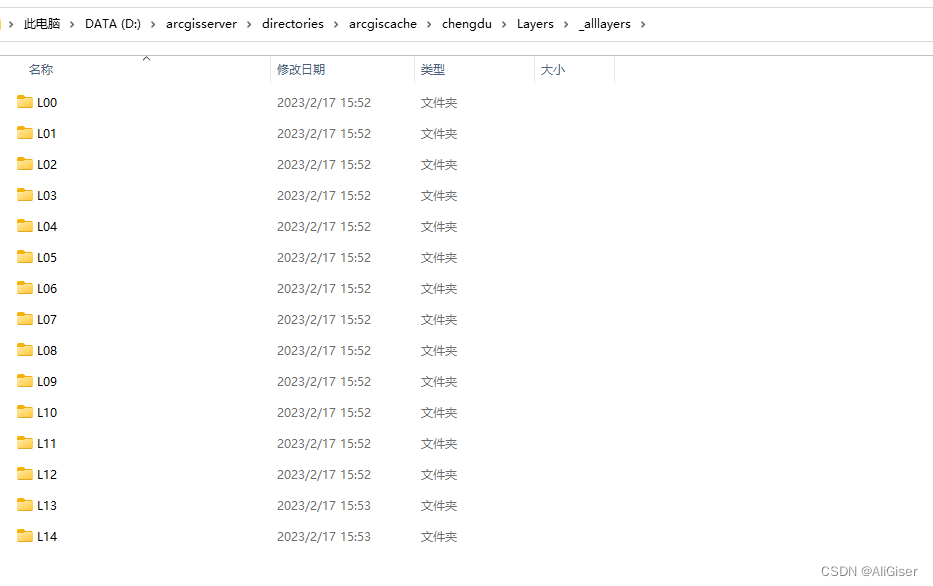Open the L10 folder icon
Image resolution: width=933 pixels, height=586 pixels.
coord(25,412)
